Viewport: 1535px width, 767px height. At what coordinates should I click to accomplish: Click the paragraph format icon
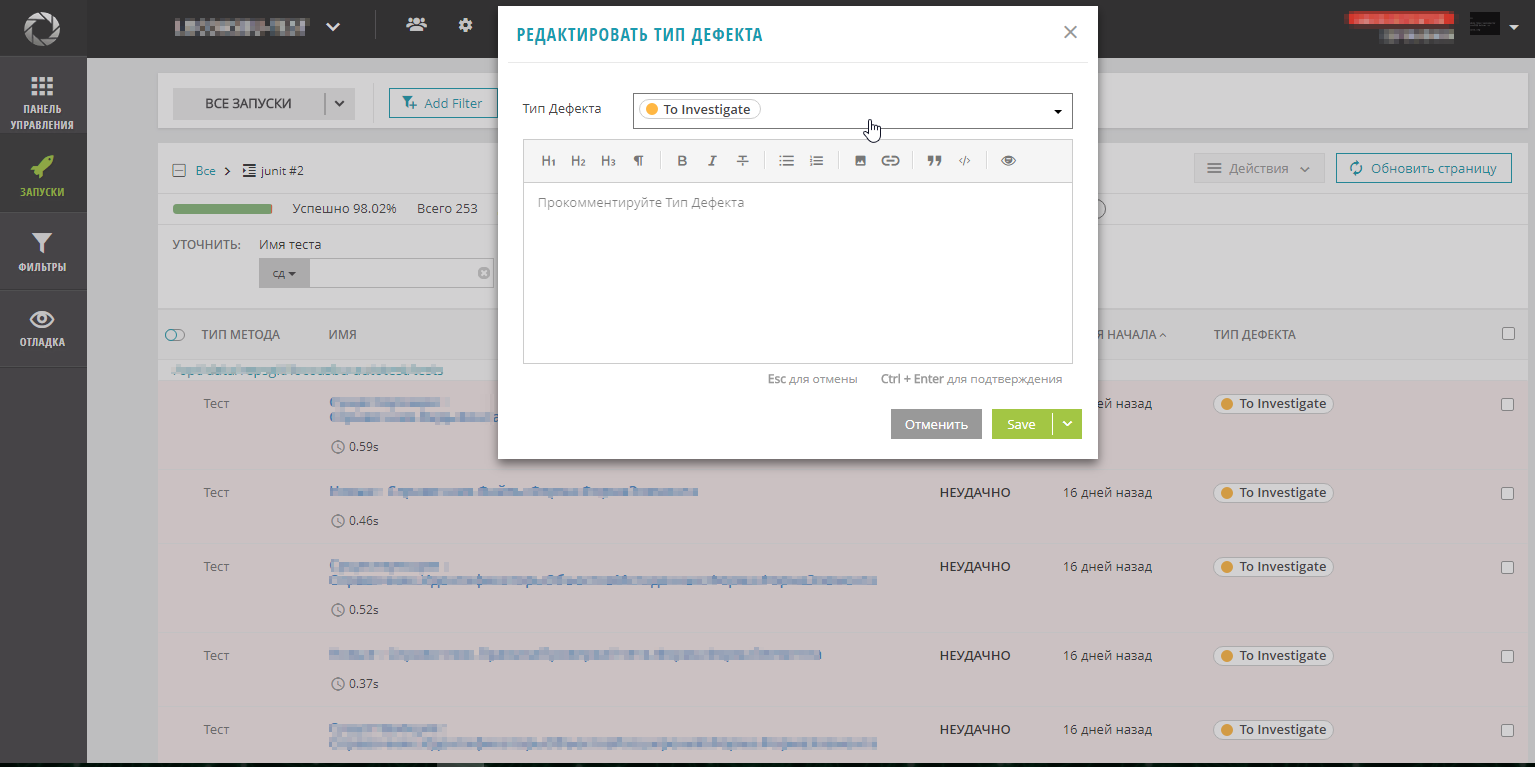tap(638, 161)
